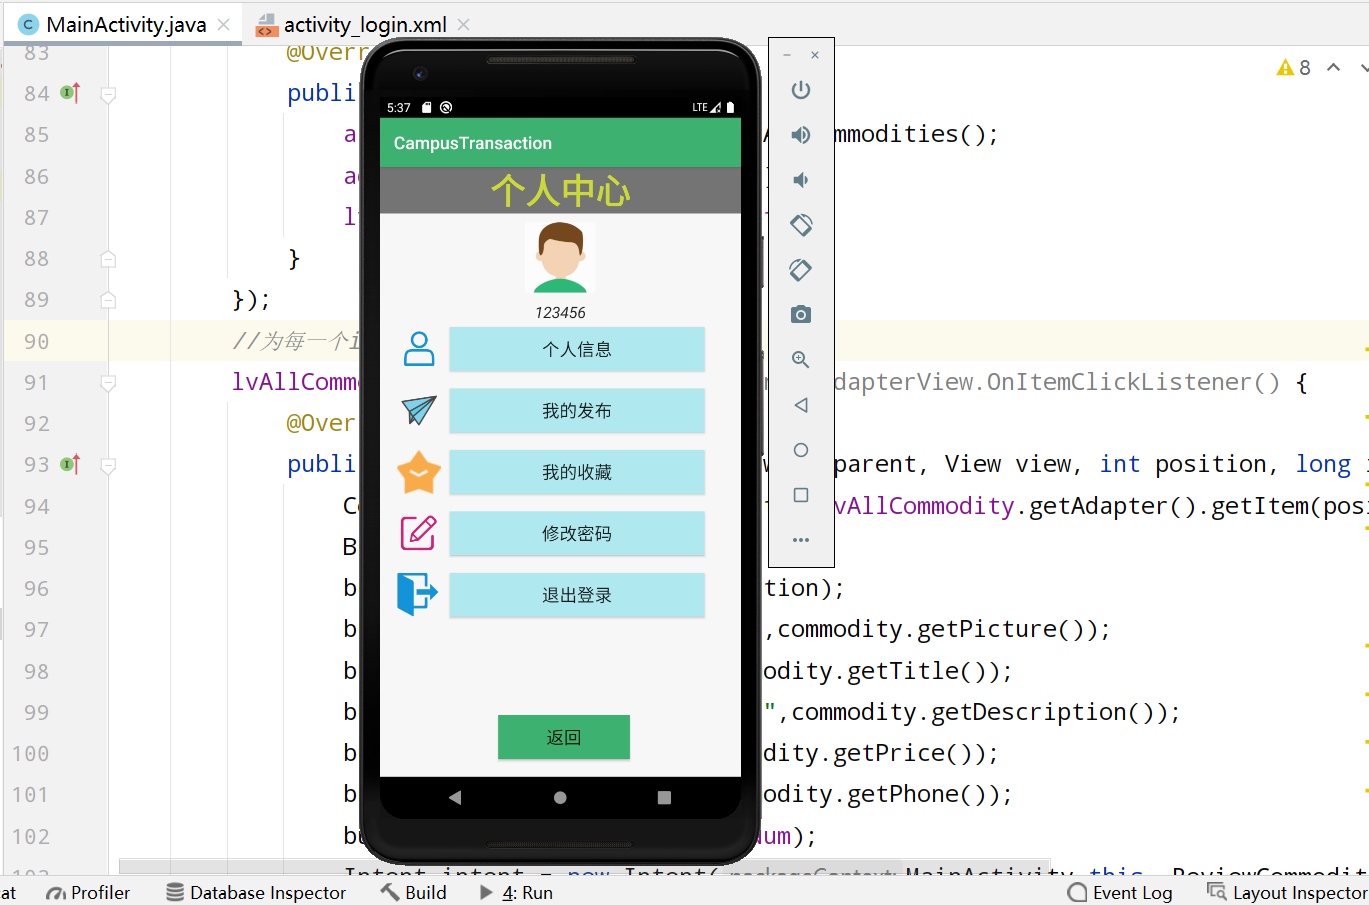This screenshot has width=1369, height=905.
Task: Tap phone navigation home dot
Action: (x=560, y=798)
